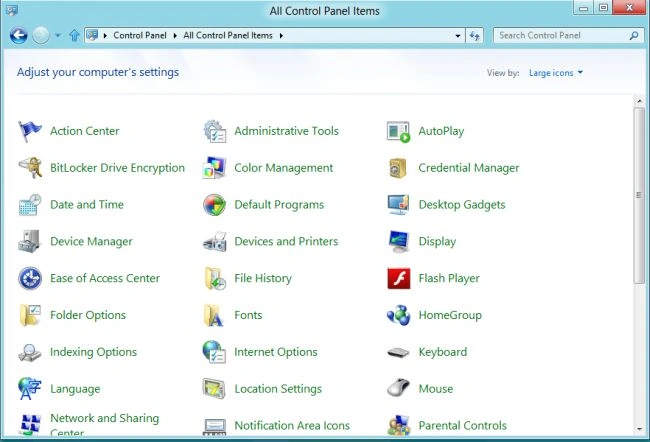Viewport: 650px width, 442px height.
Task: Click the Mouse icon
Action: tap(398, 389)
